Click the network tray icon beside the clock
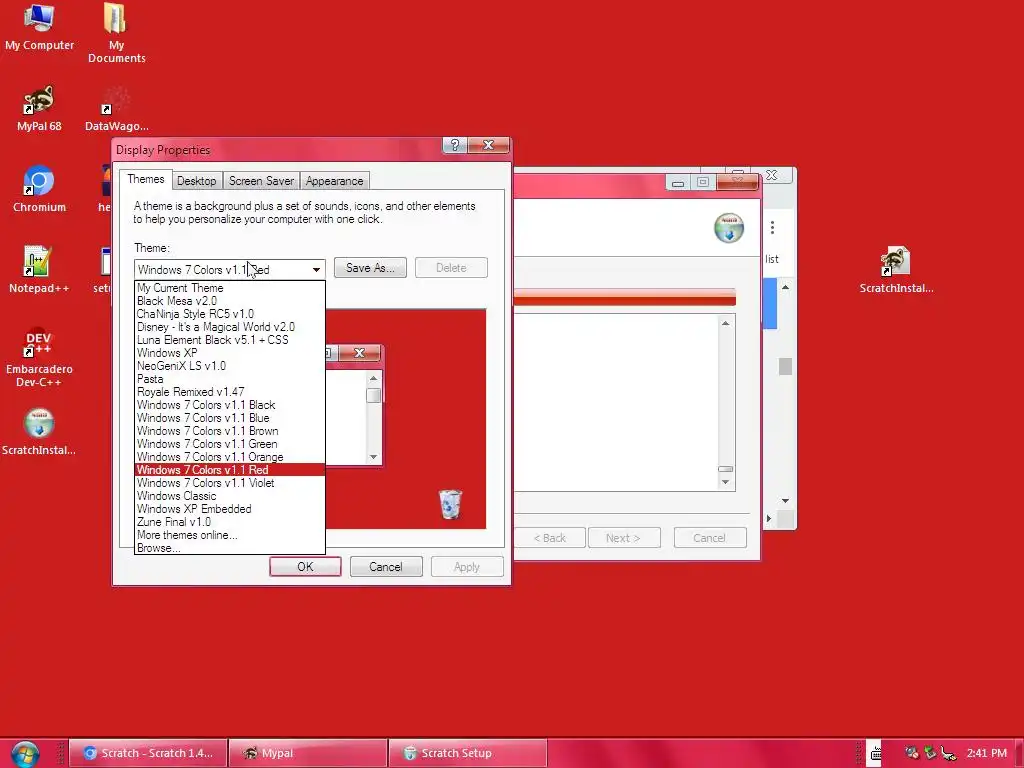 [x=948, y=754]
